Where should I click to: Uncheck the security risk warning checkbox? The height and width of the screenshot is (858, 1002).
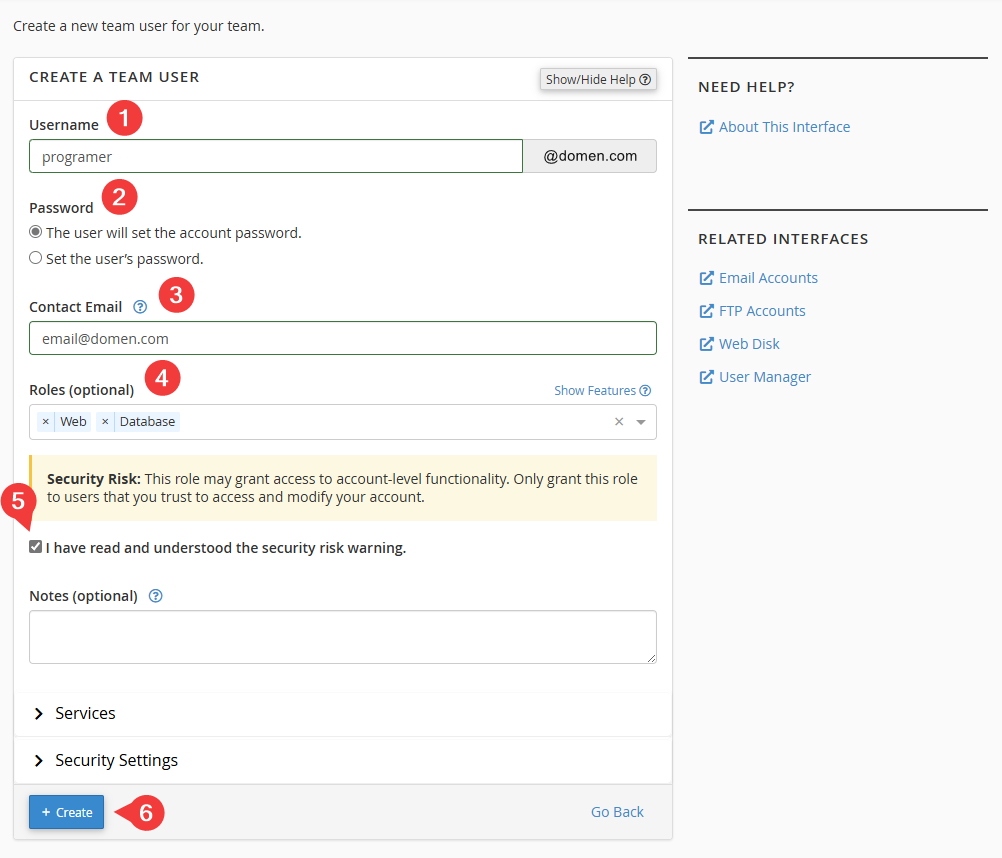36,547
